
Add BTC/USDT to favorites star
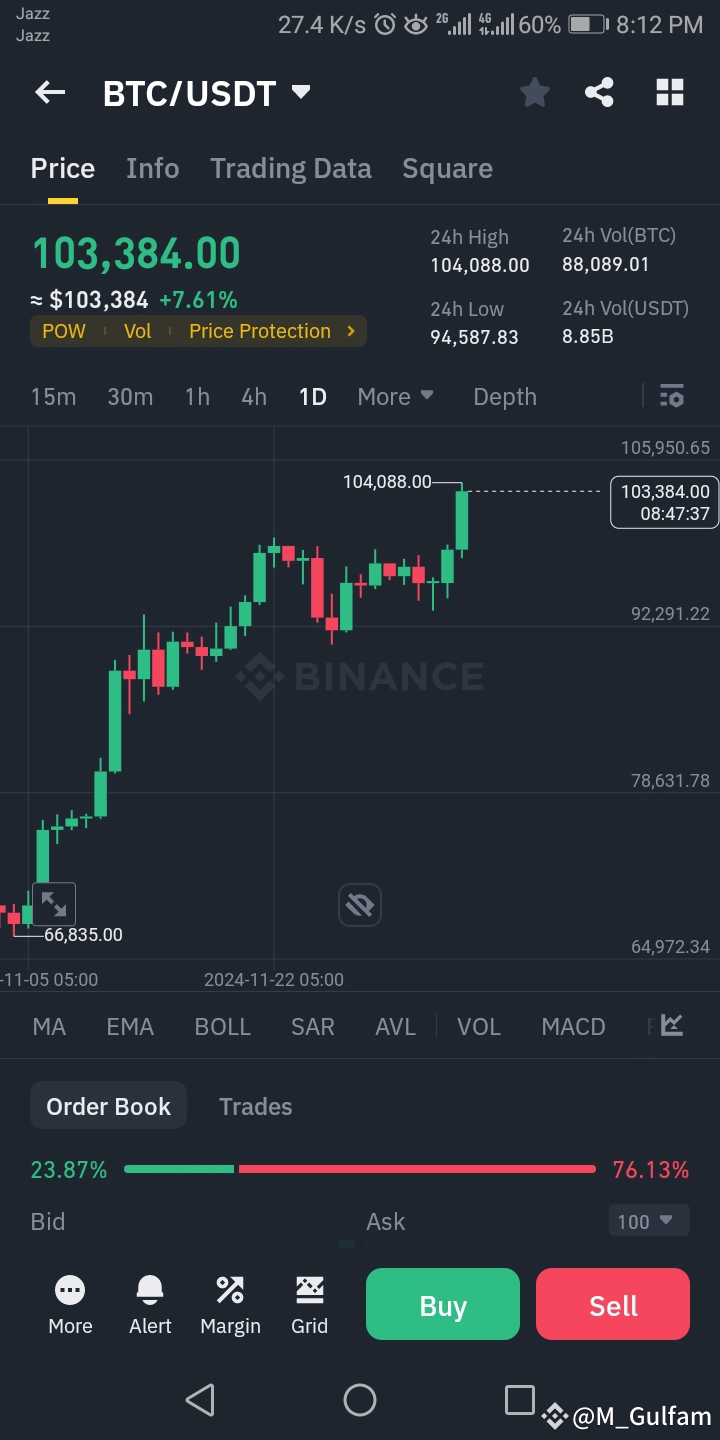pyautogui.click(x=535, y=93)
